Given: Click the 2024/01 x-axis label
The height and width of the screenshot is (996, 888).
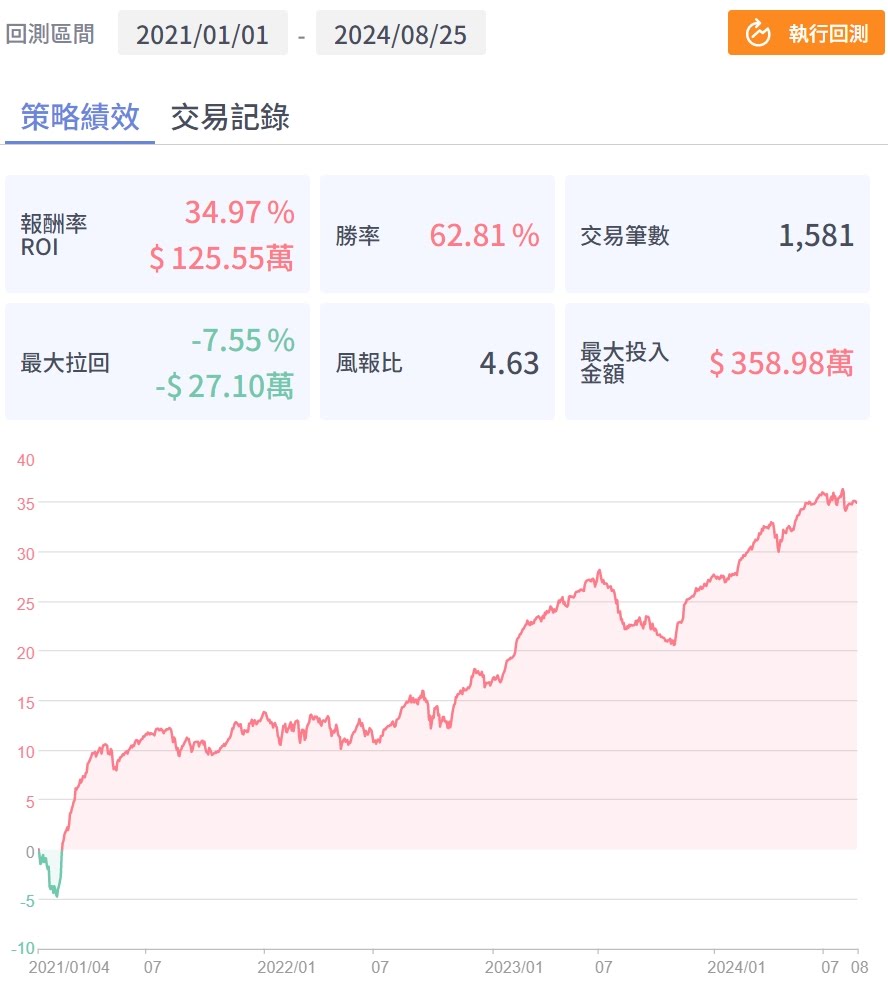Looking at the screenshot, I should [736, 968].
